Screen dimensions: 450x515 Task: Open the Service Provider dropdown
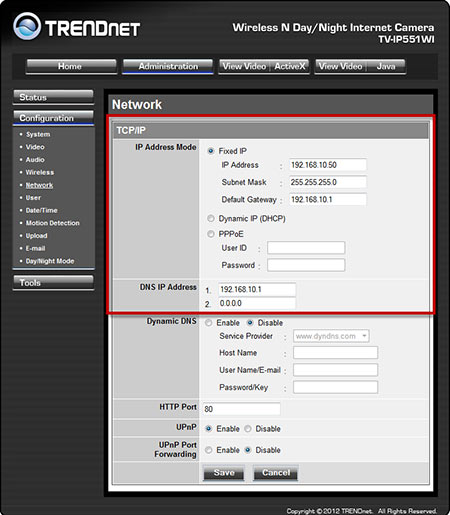pyautogui.click(x=331, y=336)
